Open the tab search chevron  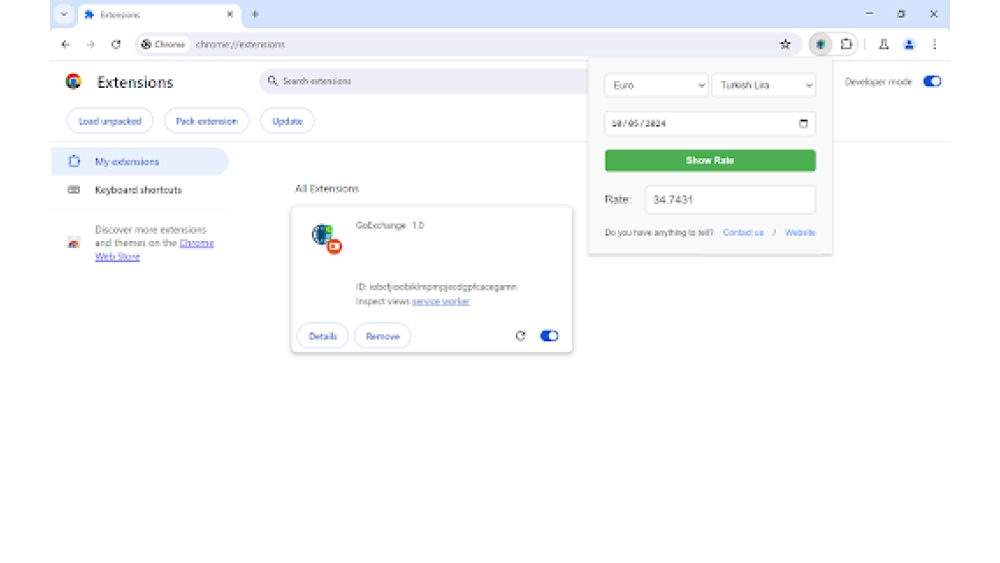tap(64, 14)
